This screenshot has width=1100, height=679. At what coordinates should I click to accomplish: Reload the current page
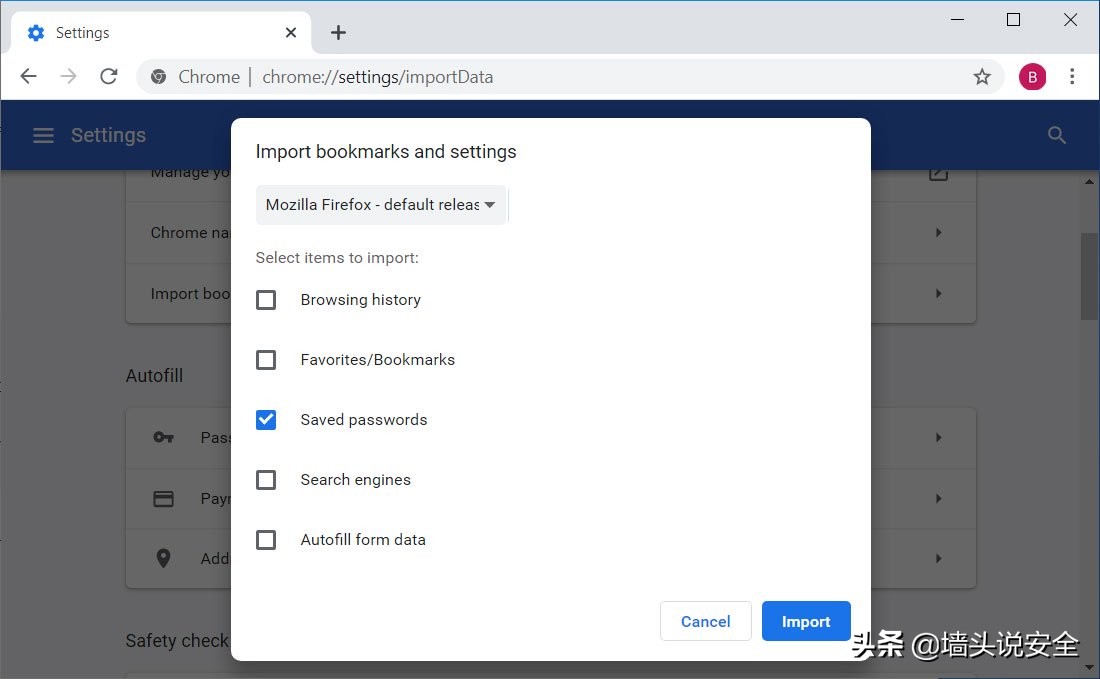109,76
